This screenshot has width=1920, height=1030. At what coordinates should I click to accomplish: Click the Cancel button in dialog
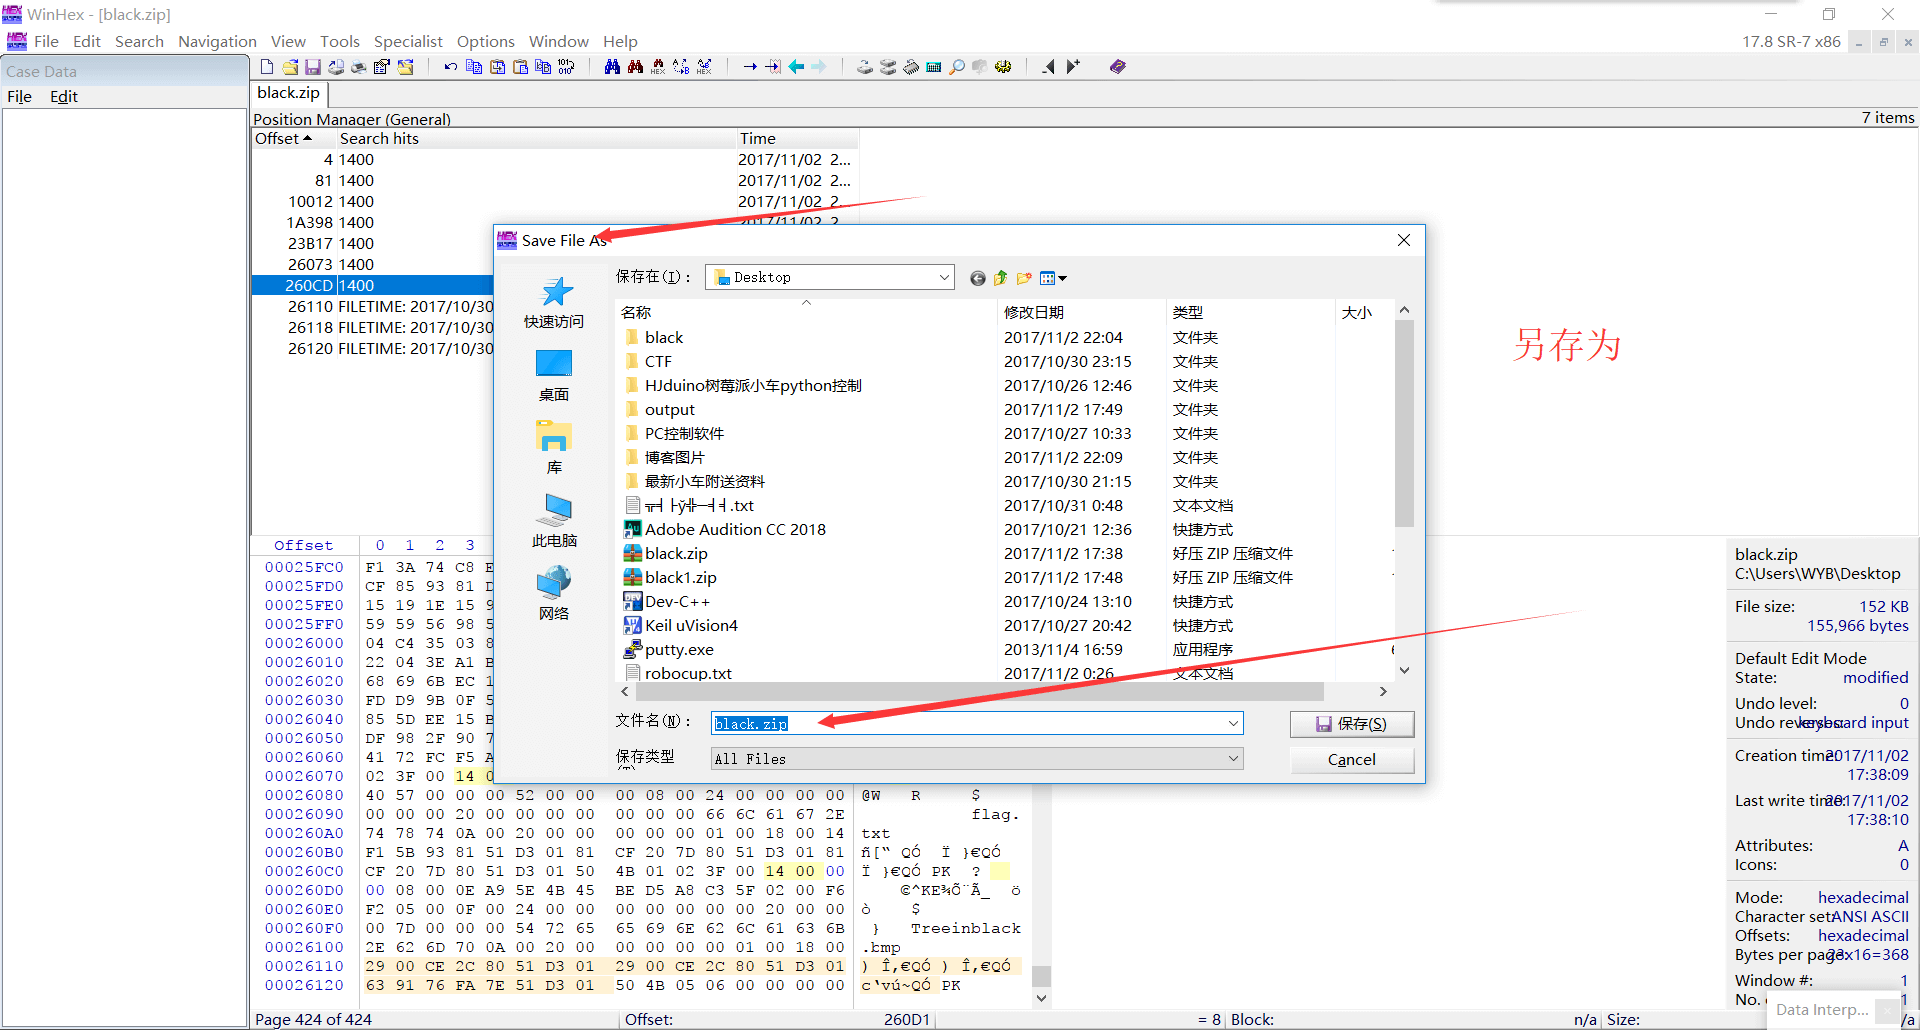(x=1351, y=760)
